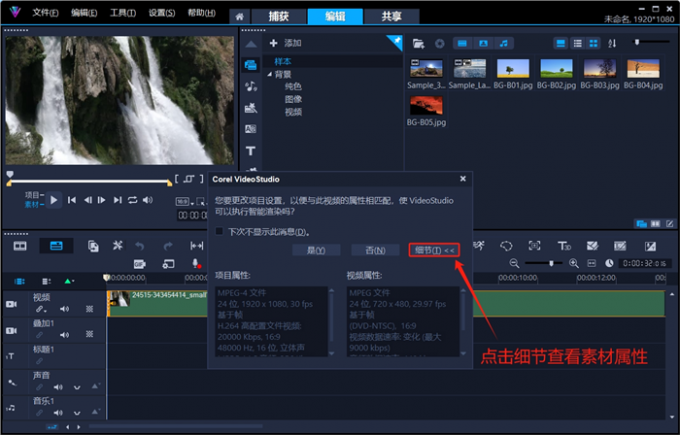Click the preview scrubber trim bar
The height and width of the screenshot is (435, 680).
(x=89, y=182)
